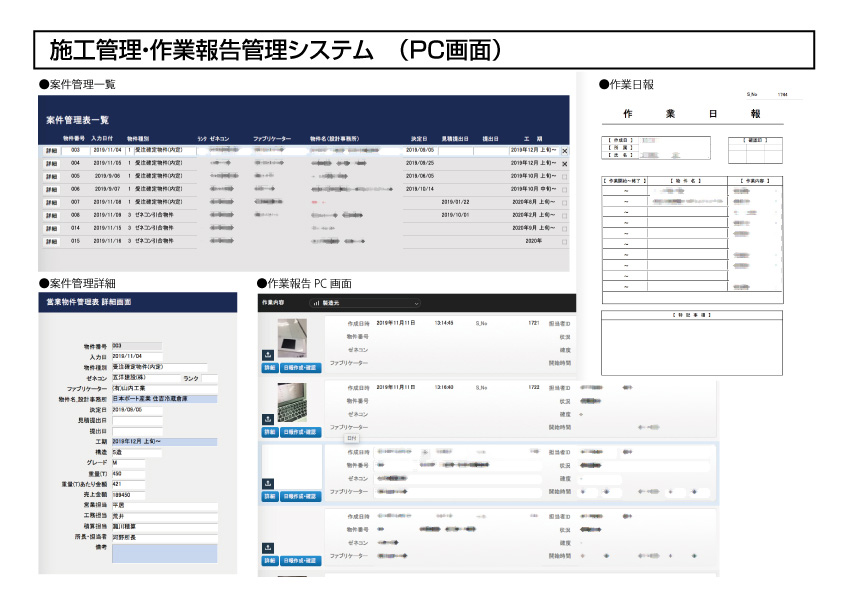Click the download icon on the second work report entry

[268, 417]
